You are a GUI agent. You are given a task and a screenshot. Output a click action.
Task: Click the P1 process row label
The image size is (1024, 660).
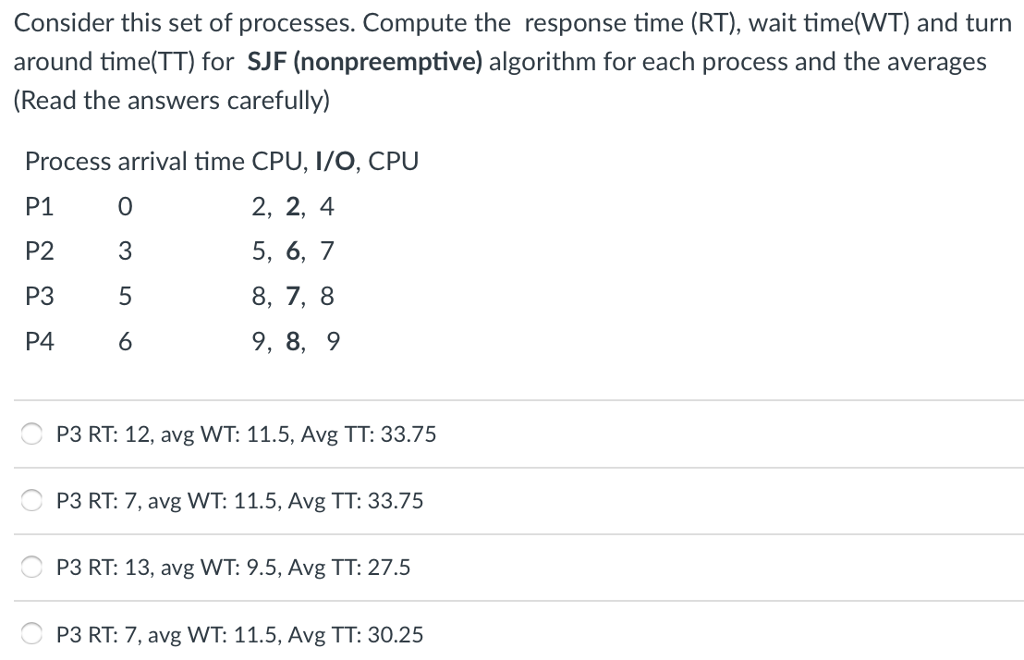(39, 206)
